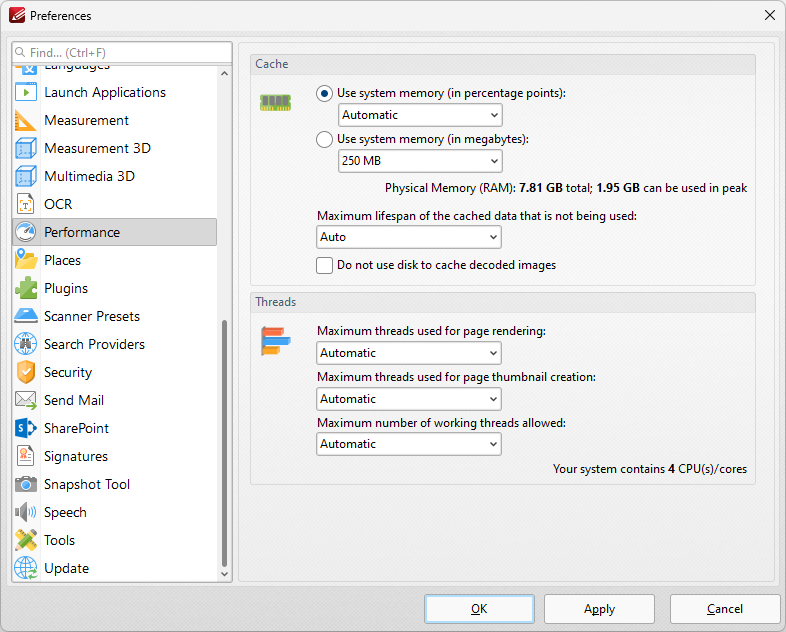Open the percentage memory Automatic dropdown
The image size is (786, 632).
pyautogui.click(x=420, y=115)
